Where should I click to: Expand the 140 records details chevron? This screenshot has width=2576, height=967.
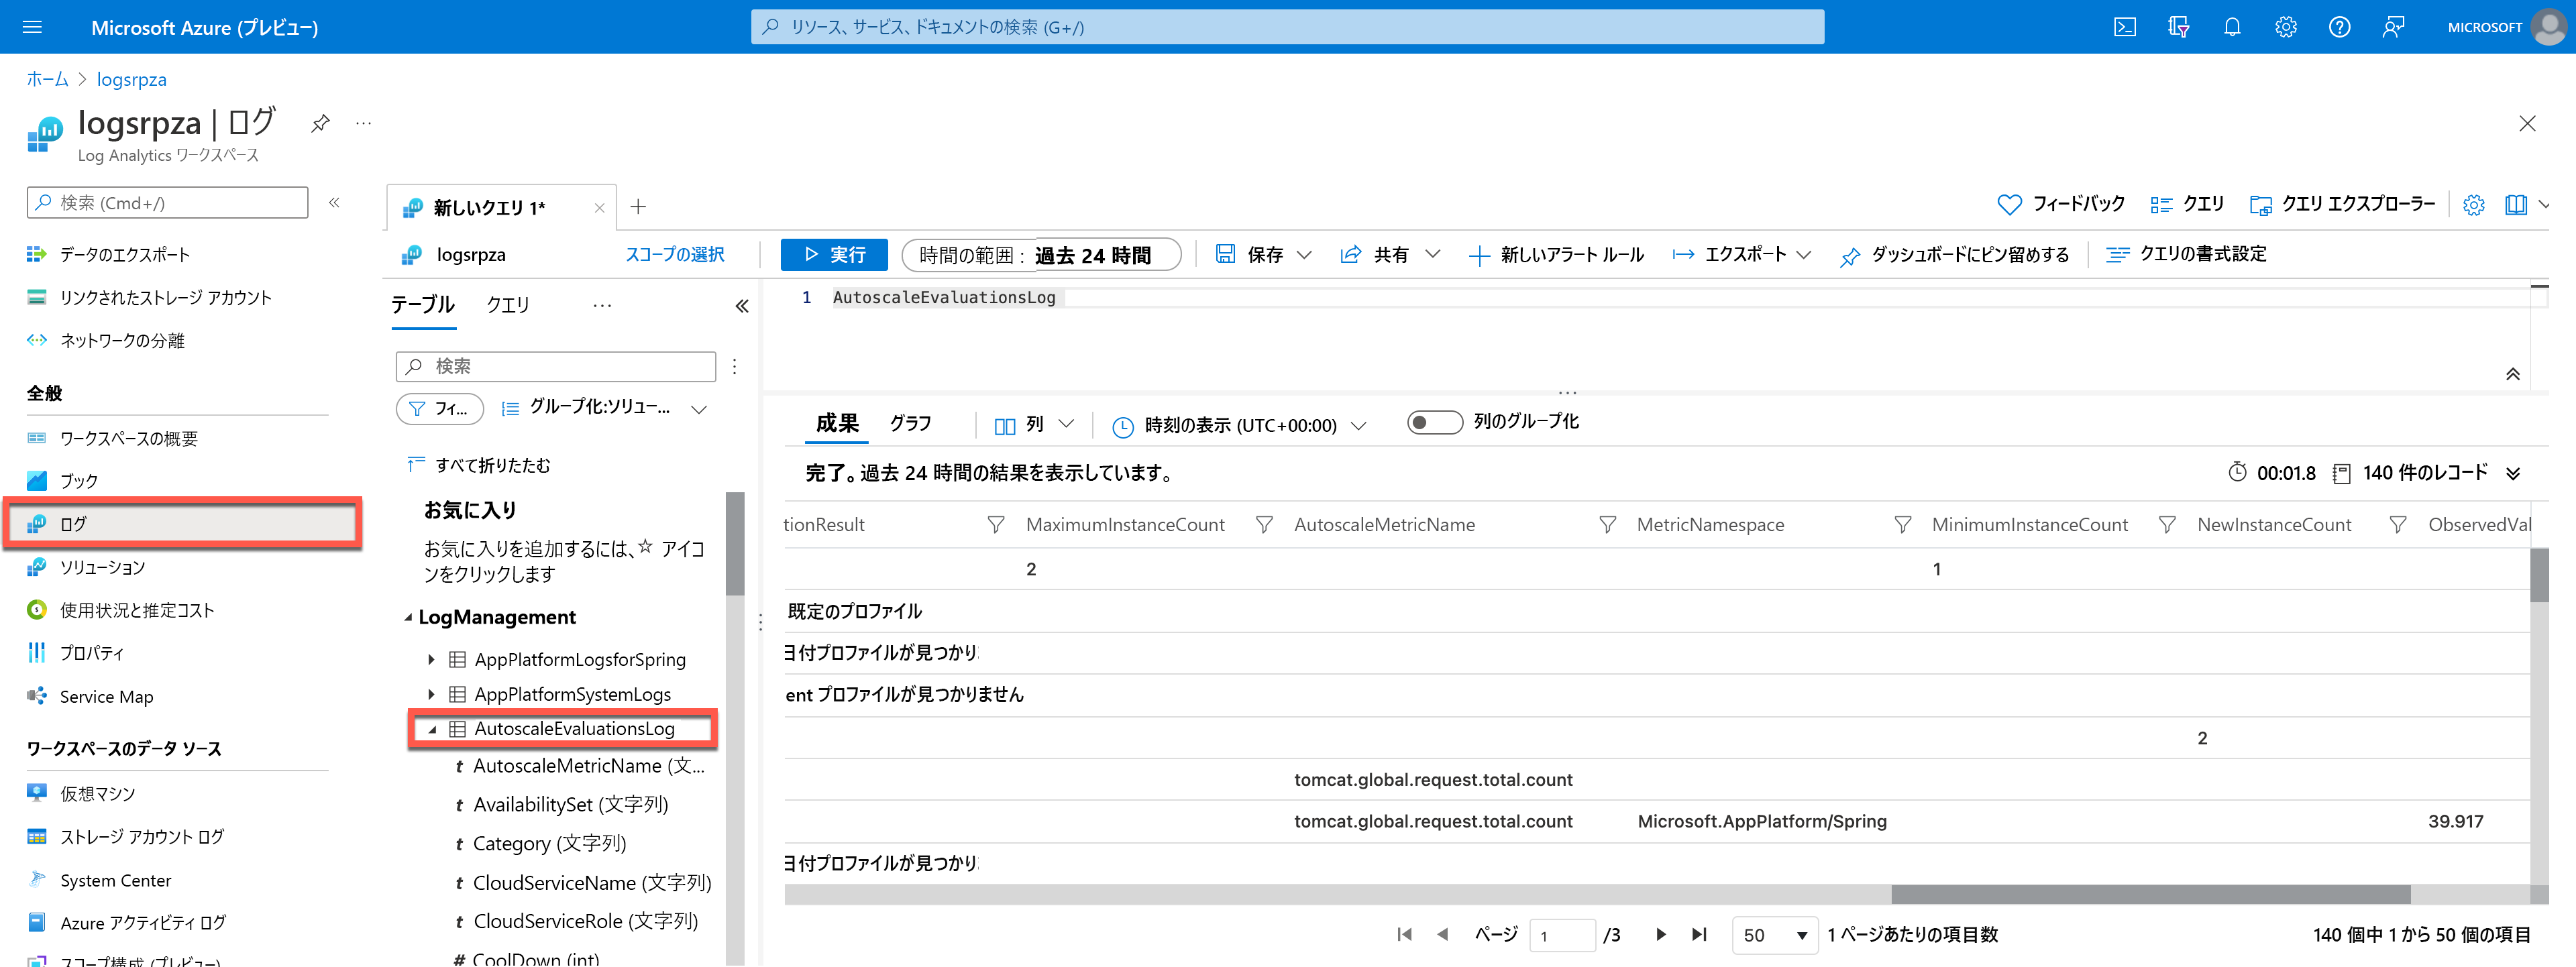click(2513, 473)
